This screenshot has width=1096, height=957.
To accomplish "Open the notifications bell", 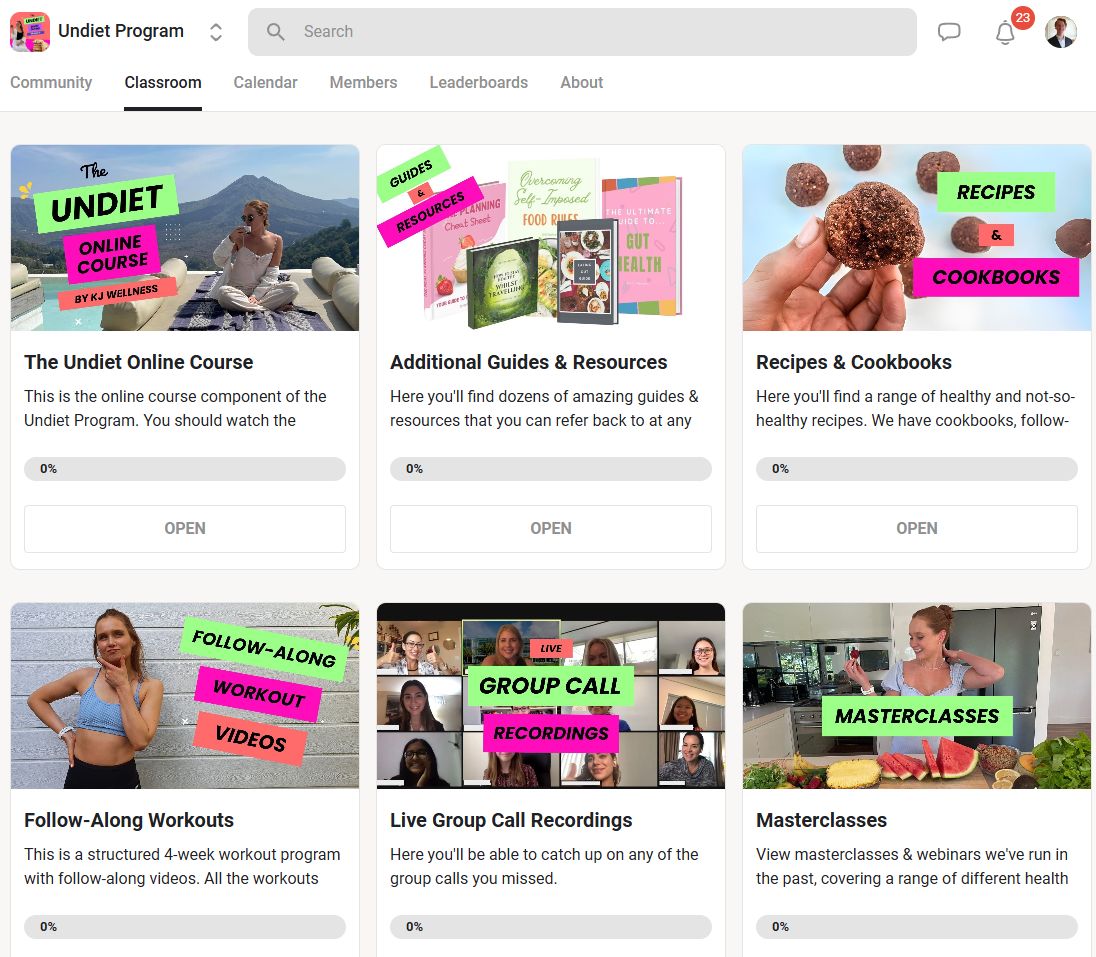I will (x=1005, y=32).
